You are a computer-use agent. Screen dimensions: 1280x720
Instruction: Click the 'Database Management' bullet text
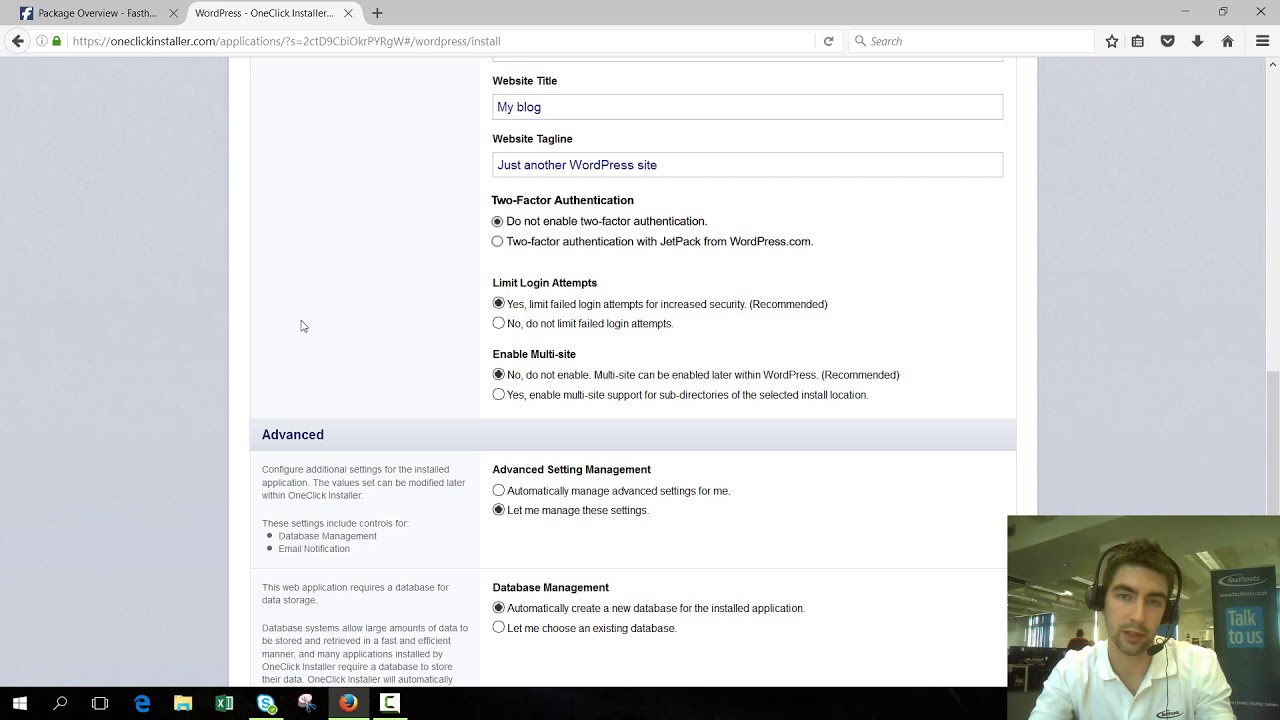pos(327,536)
